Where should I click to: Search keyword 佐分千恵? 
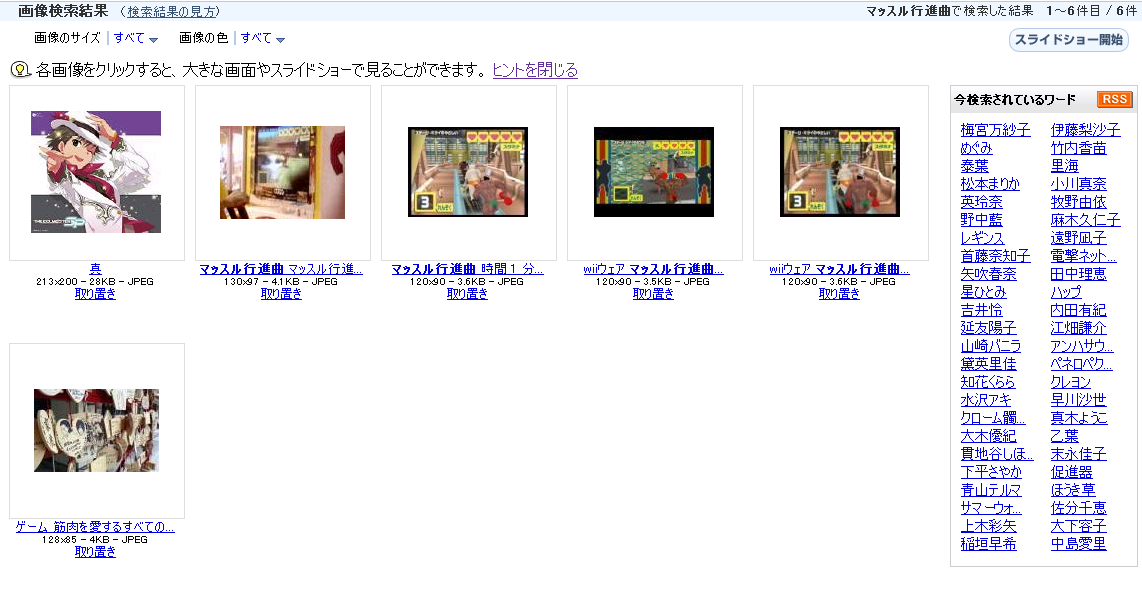click(x=1079, y=508)
